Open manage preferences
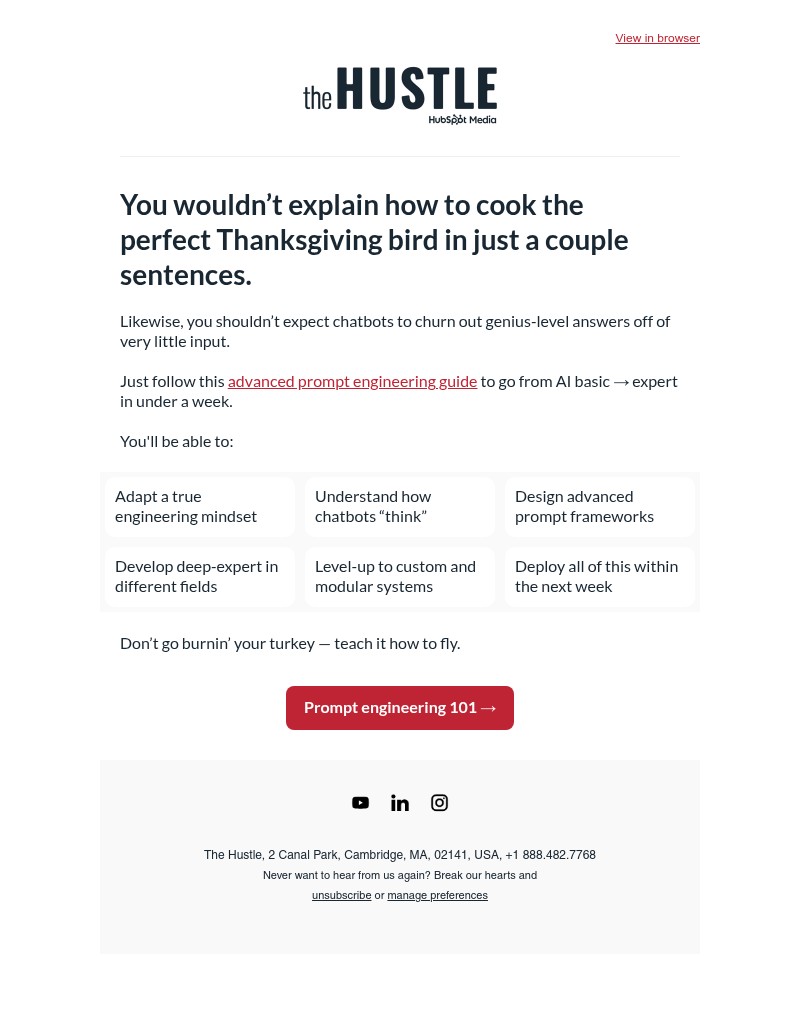The height and width of the screenshot is (1024, 800). point(437,895)
